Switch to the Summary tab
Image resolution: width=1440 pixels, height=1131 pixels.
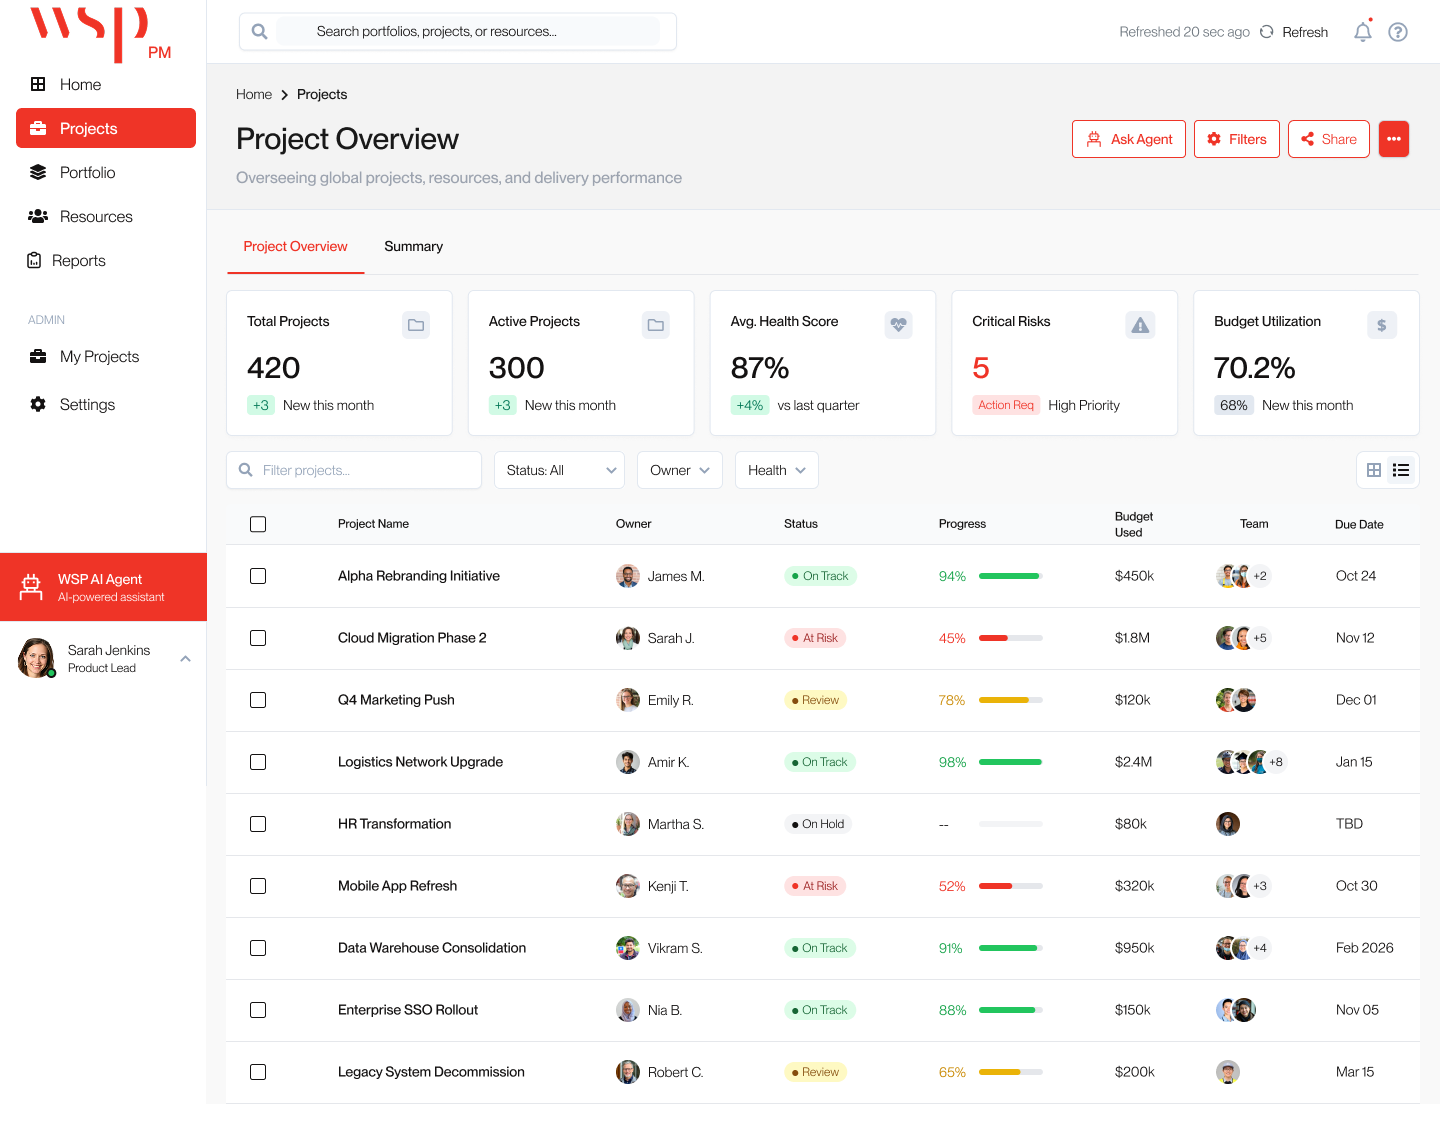(x=413, y=247)
